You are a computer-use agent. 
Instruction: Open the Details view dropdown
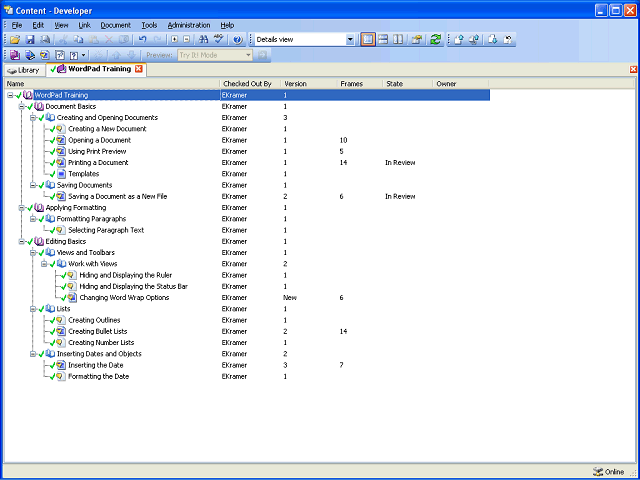[x=350, y=40]
